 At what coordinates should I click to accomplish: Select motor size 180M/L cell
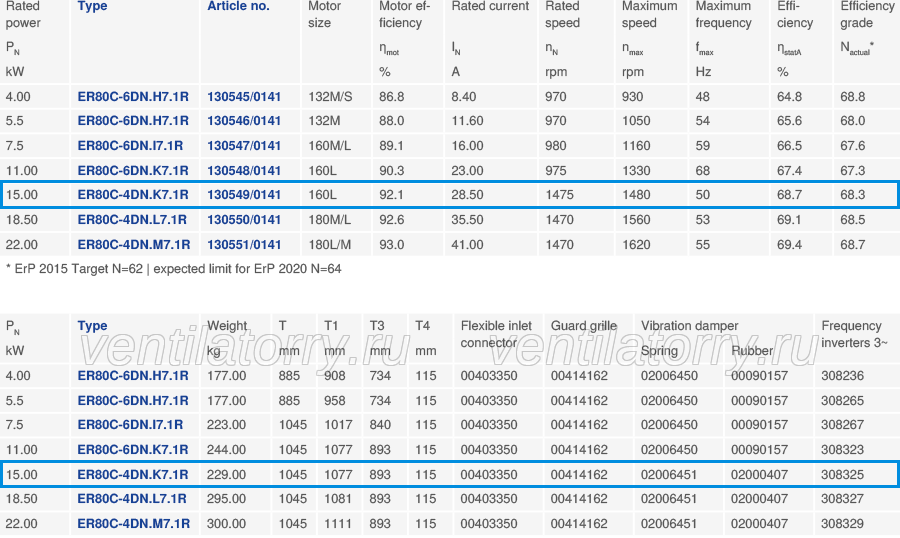(x=329, y=220)
